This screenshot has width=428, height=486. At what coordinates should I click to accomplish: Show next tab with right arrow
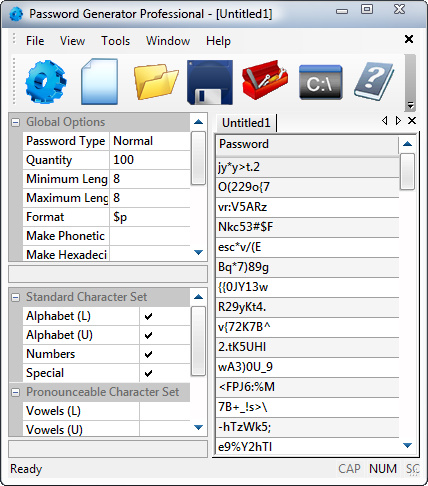pos(398,121)
